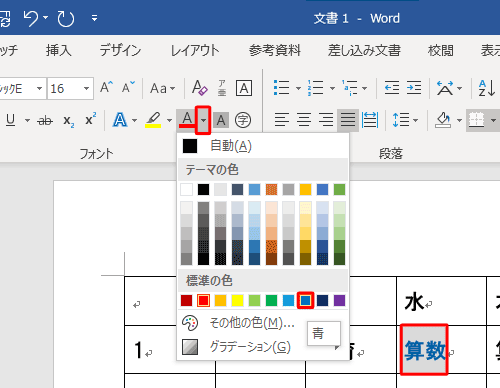Screen dimensions: 500x388
Task: Choose 青 blue standard color
Action: tap(306, 300)
